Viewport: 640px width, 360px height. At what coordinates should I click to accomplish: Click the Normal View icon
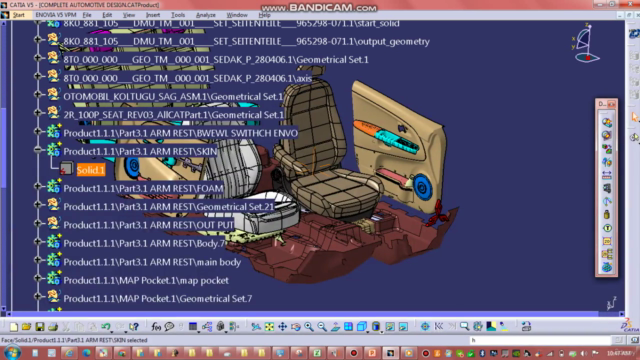point(335,327)
